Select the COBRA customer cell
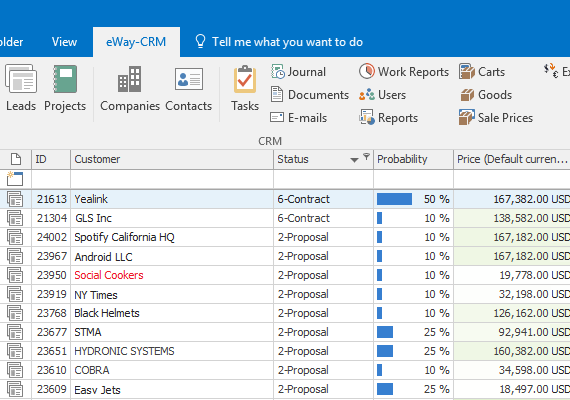Viewport: 570px width, 400px height. pyautogui.click(x=172, y=370)
